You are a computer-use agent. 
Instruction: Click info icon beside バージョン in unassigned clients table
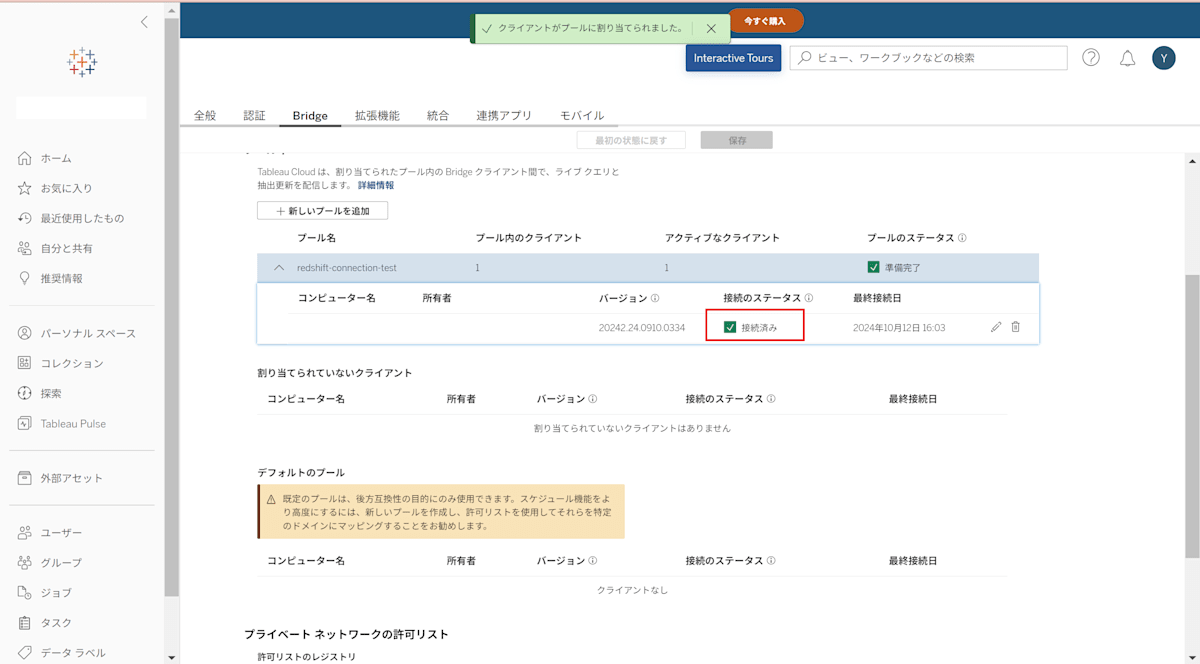(x=593, y=399)
